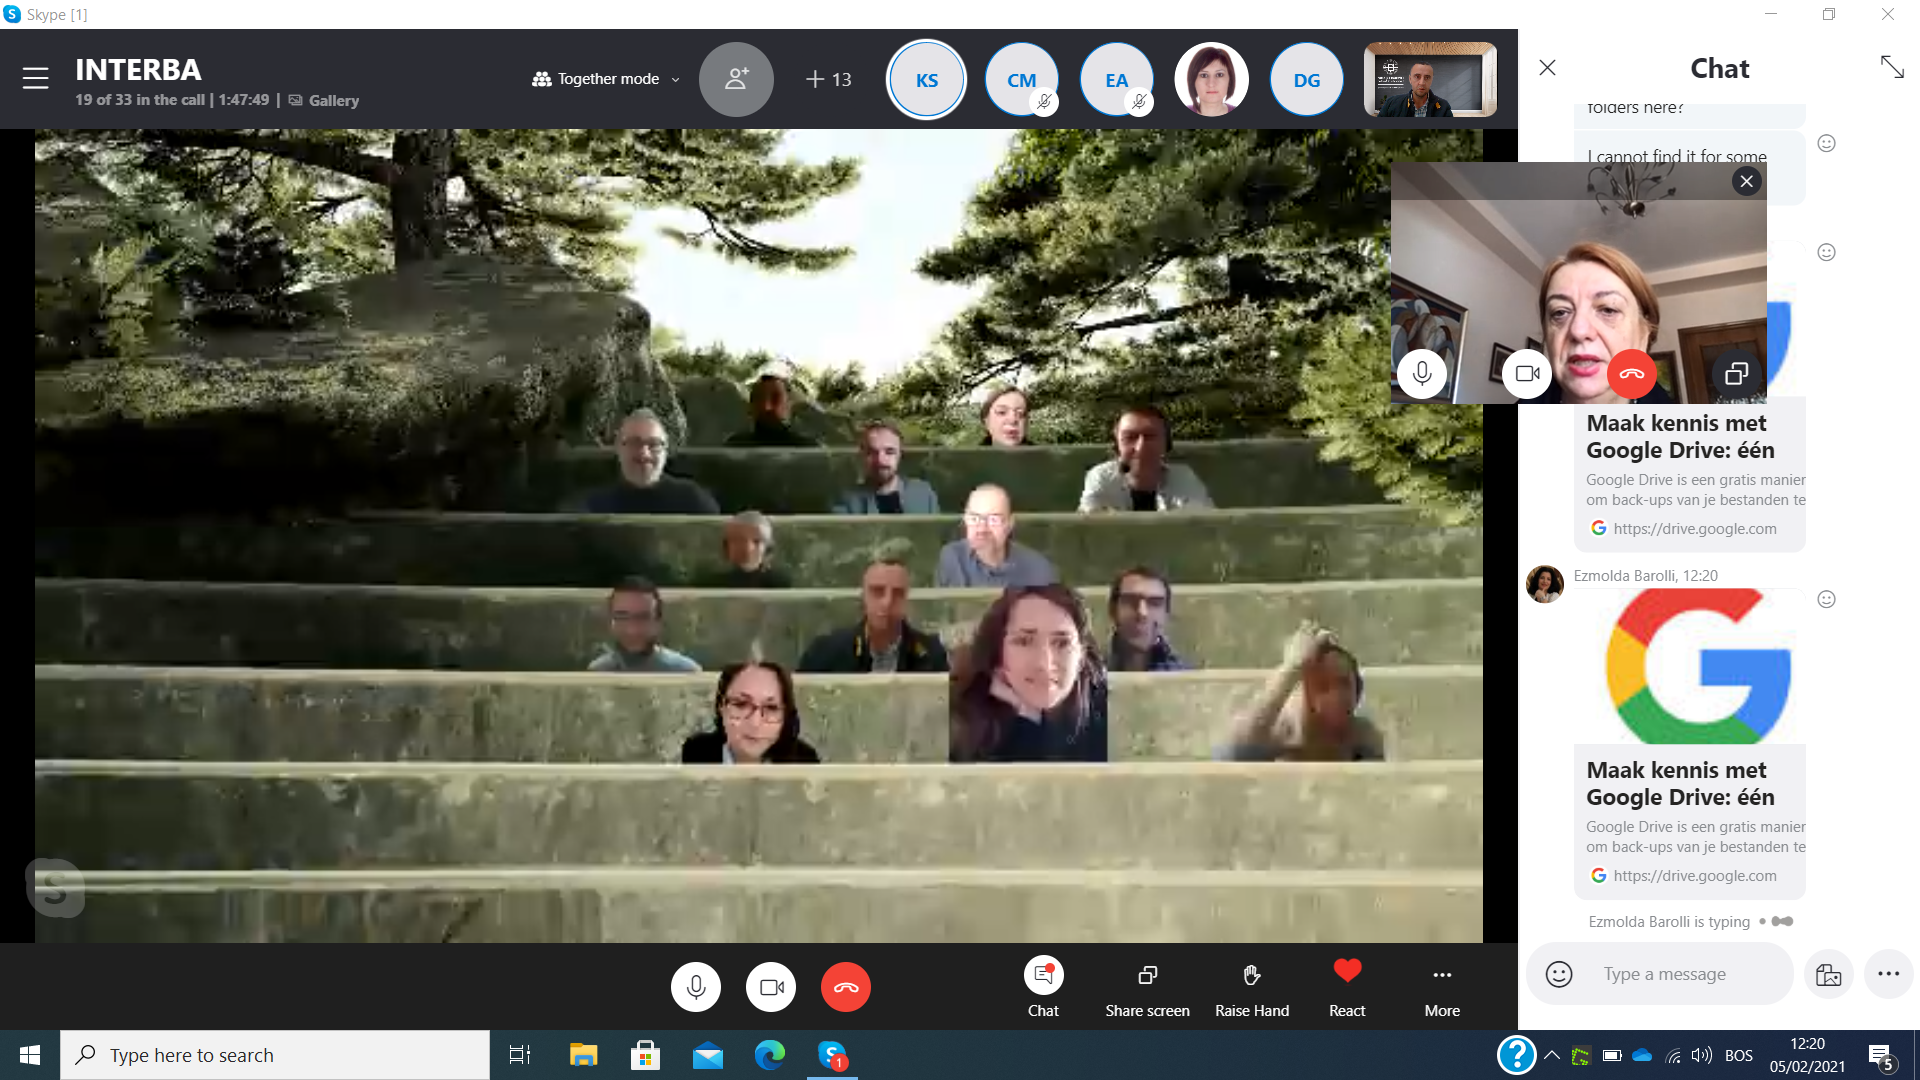Open the hamburger menu next to INTERBA
This screenshot has height=1080, width=1920.
coord(36,78)
